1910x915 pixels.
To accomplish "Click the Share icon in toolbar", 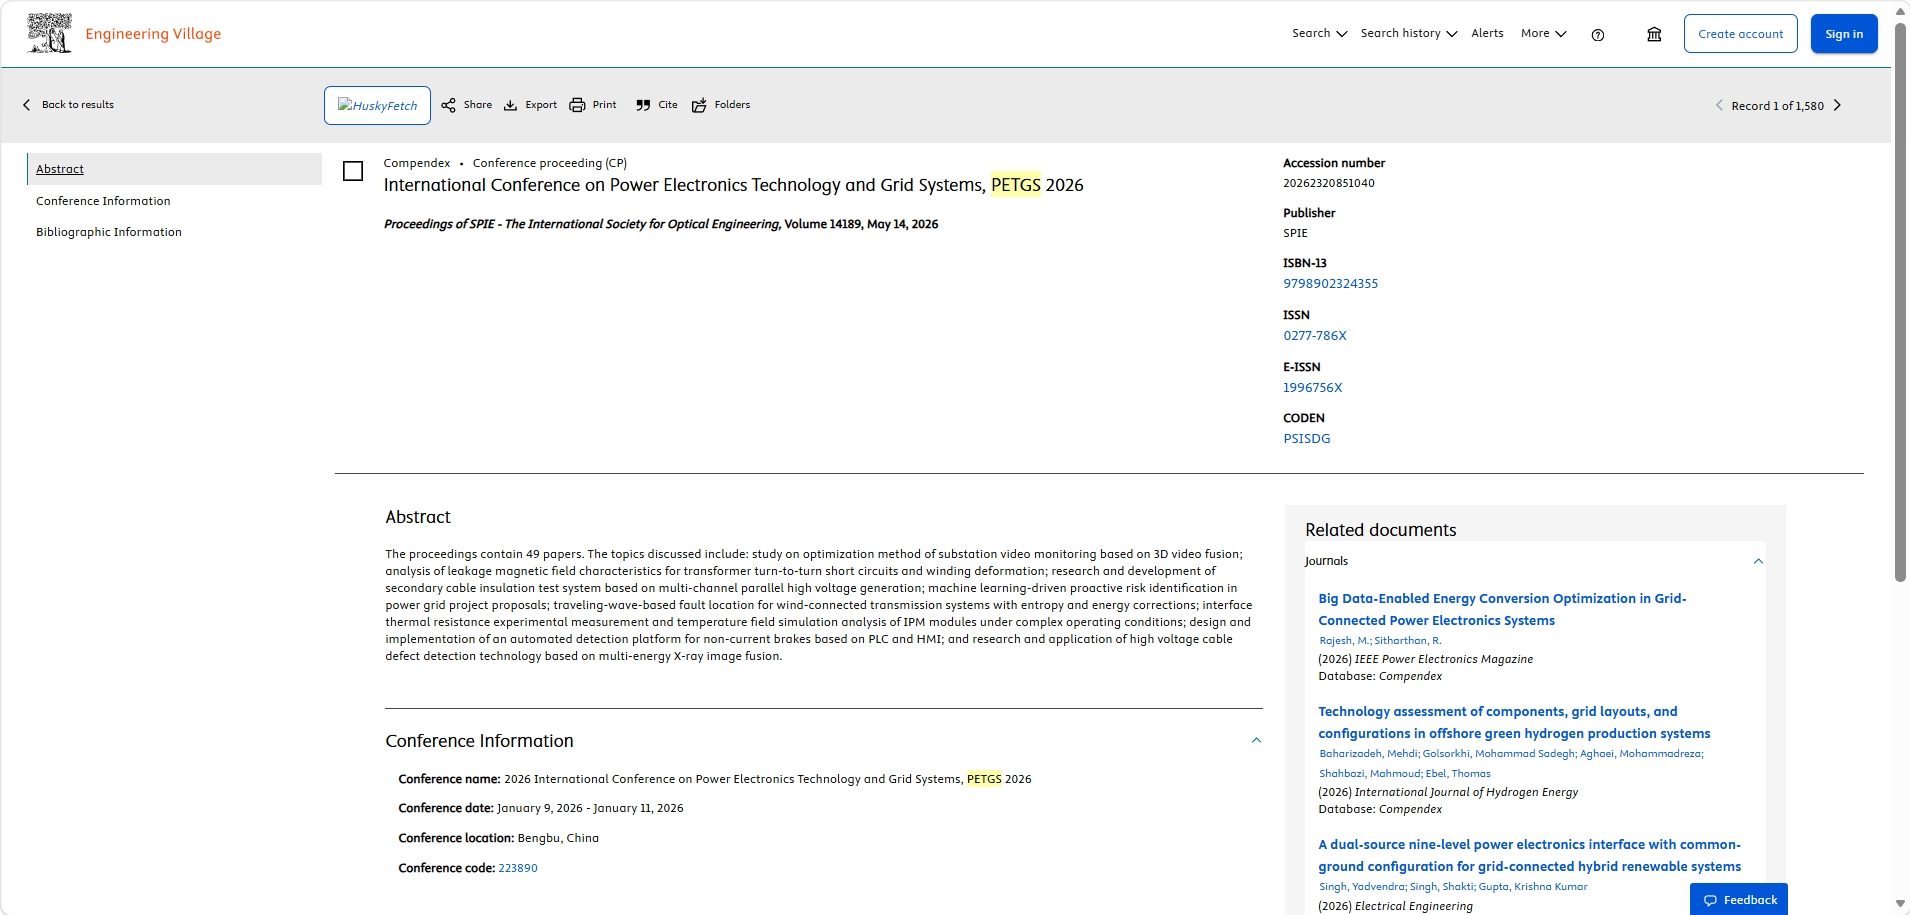I will (x=448, y=105).
